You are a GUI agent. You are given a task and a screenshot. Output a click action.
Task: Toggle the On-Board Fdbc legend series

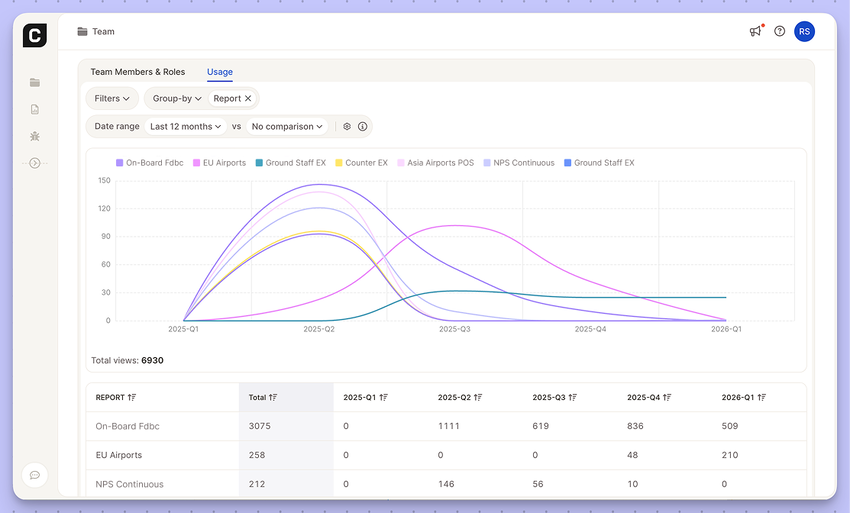tap(152, 163)
